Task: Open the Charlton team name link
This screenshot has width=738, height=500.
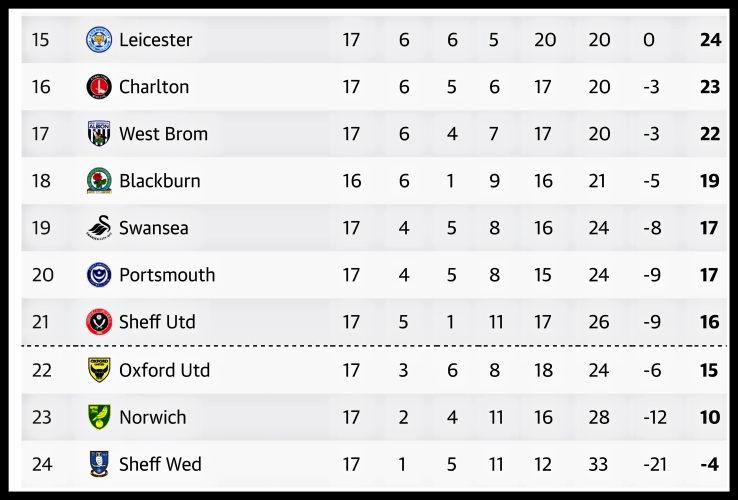Action: 153,87
